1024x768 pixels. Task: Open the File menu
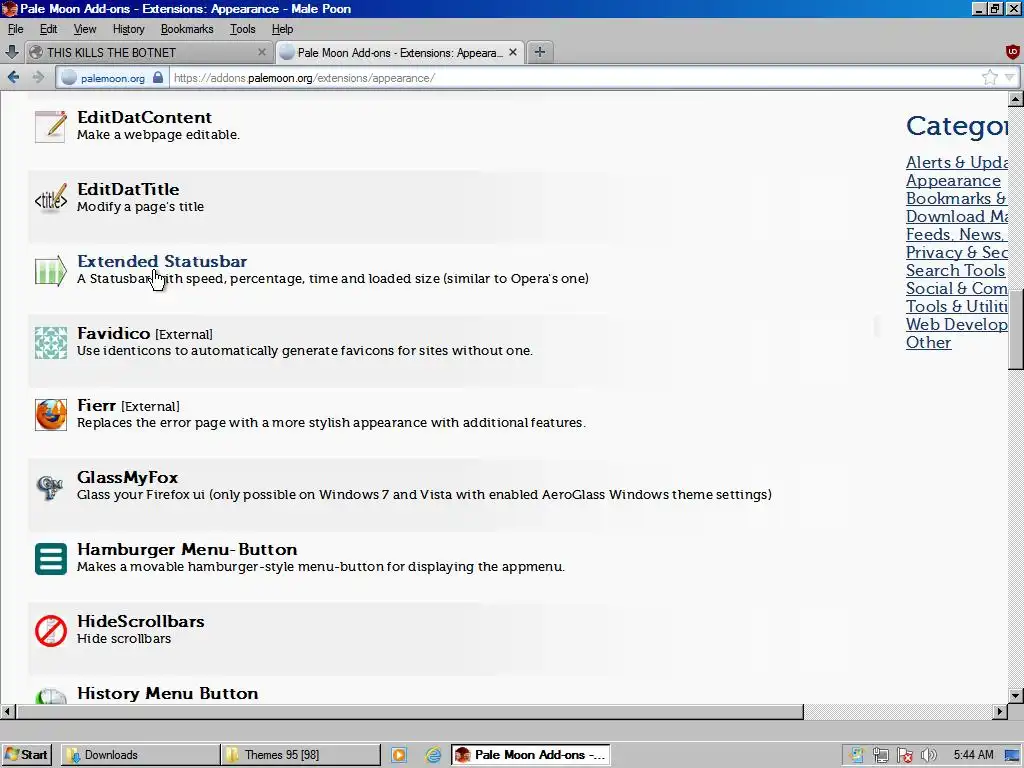click(16, 29)
